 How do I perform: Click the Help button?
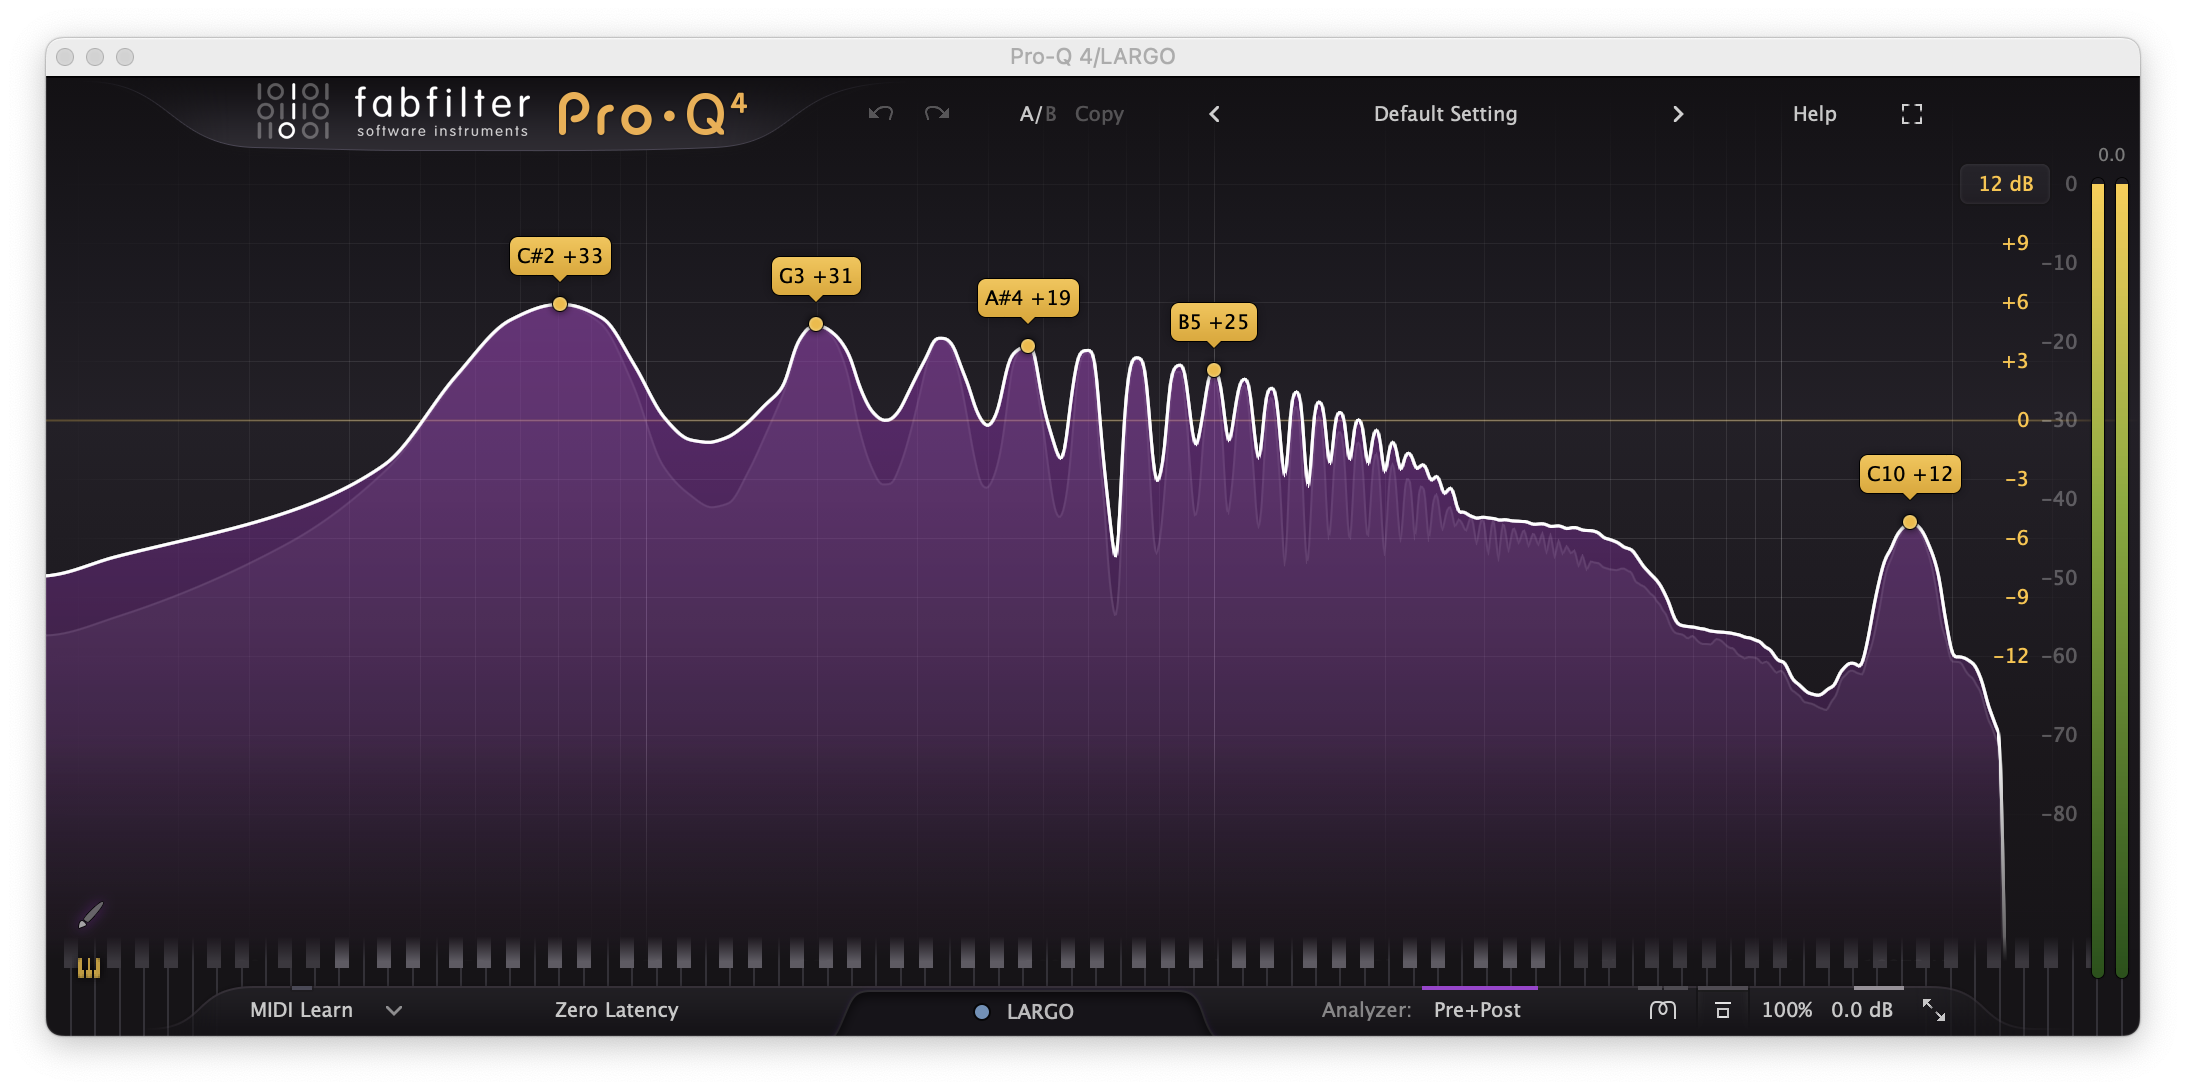[1814, 114]
